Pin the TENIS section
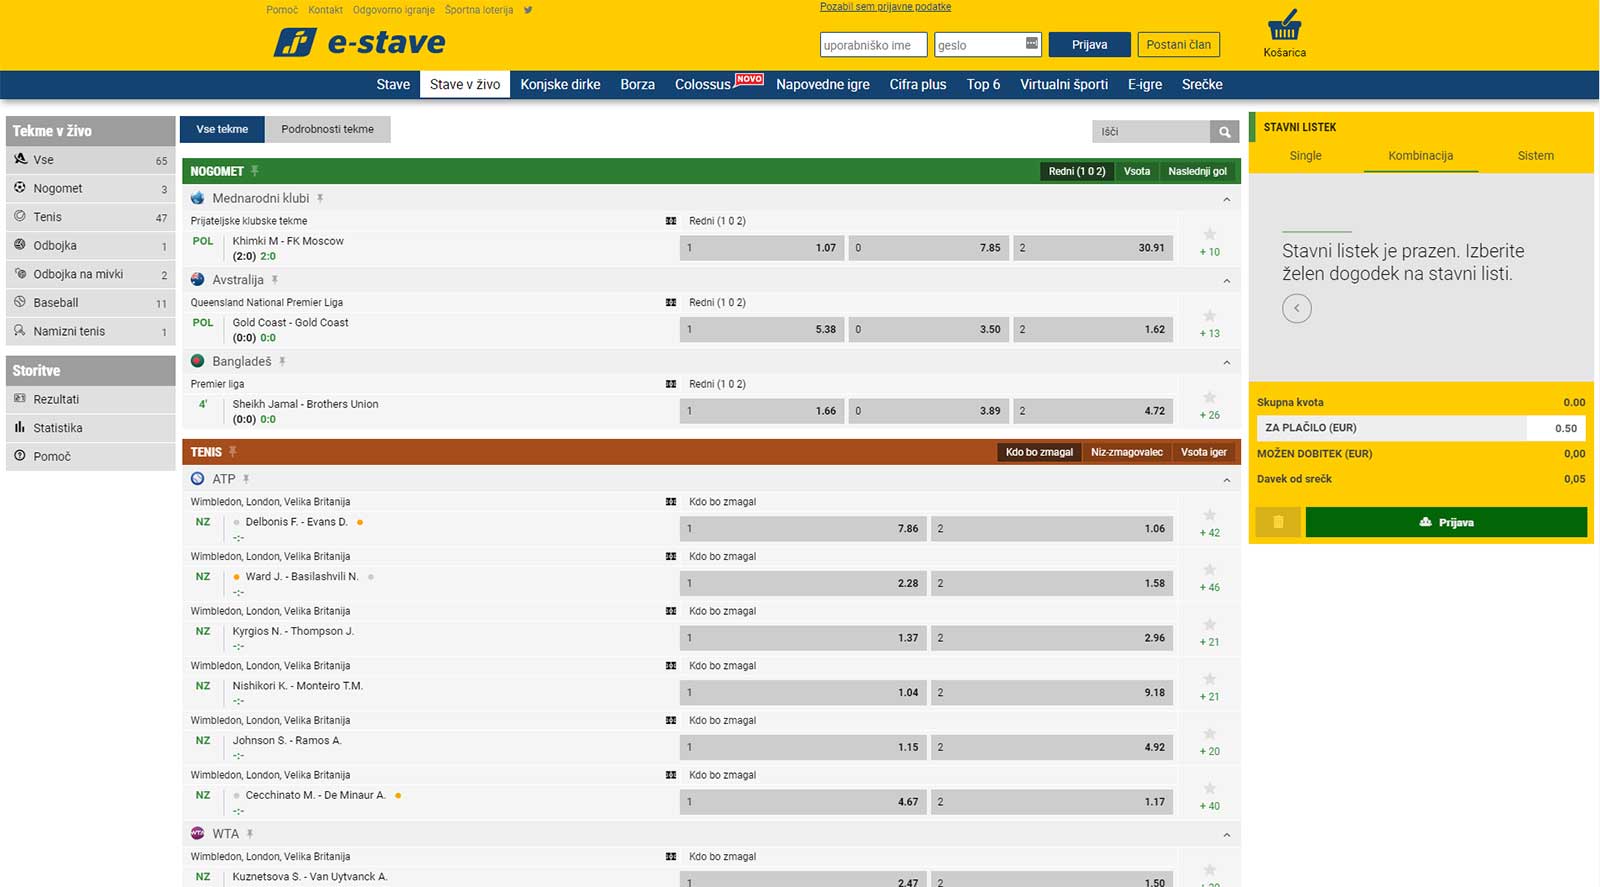 click(233, 452)
